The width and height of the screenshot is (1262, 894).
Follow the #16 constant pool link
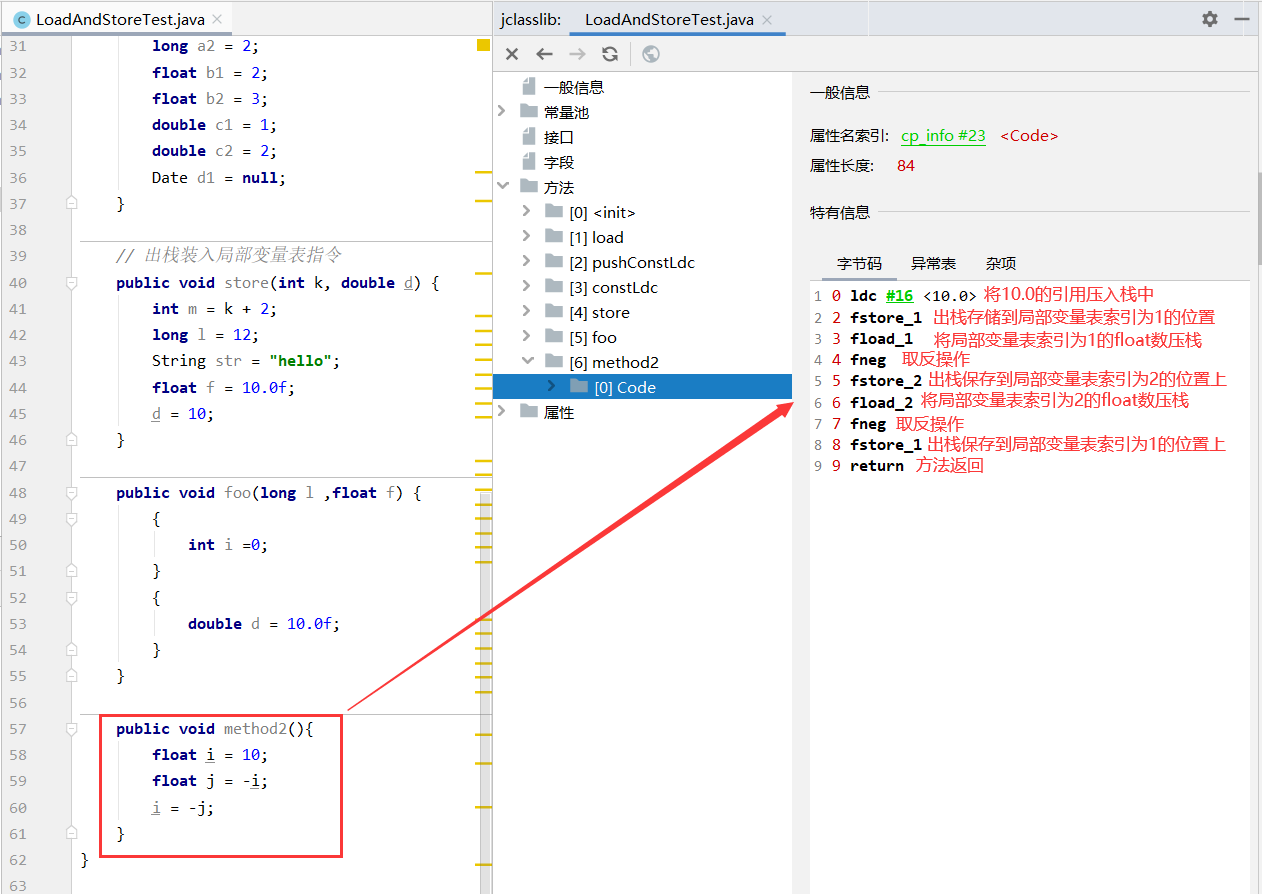tap(899, 296)
